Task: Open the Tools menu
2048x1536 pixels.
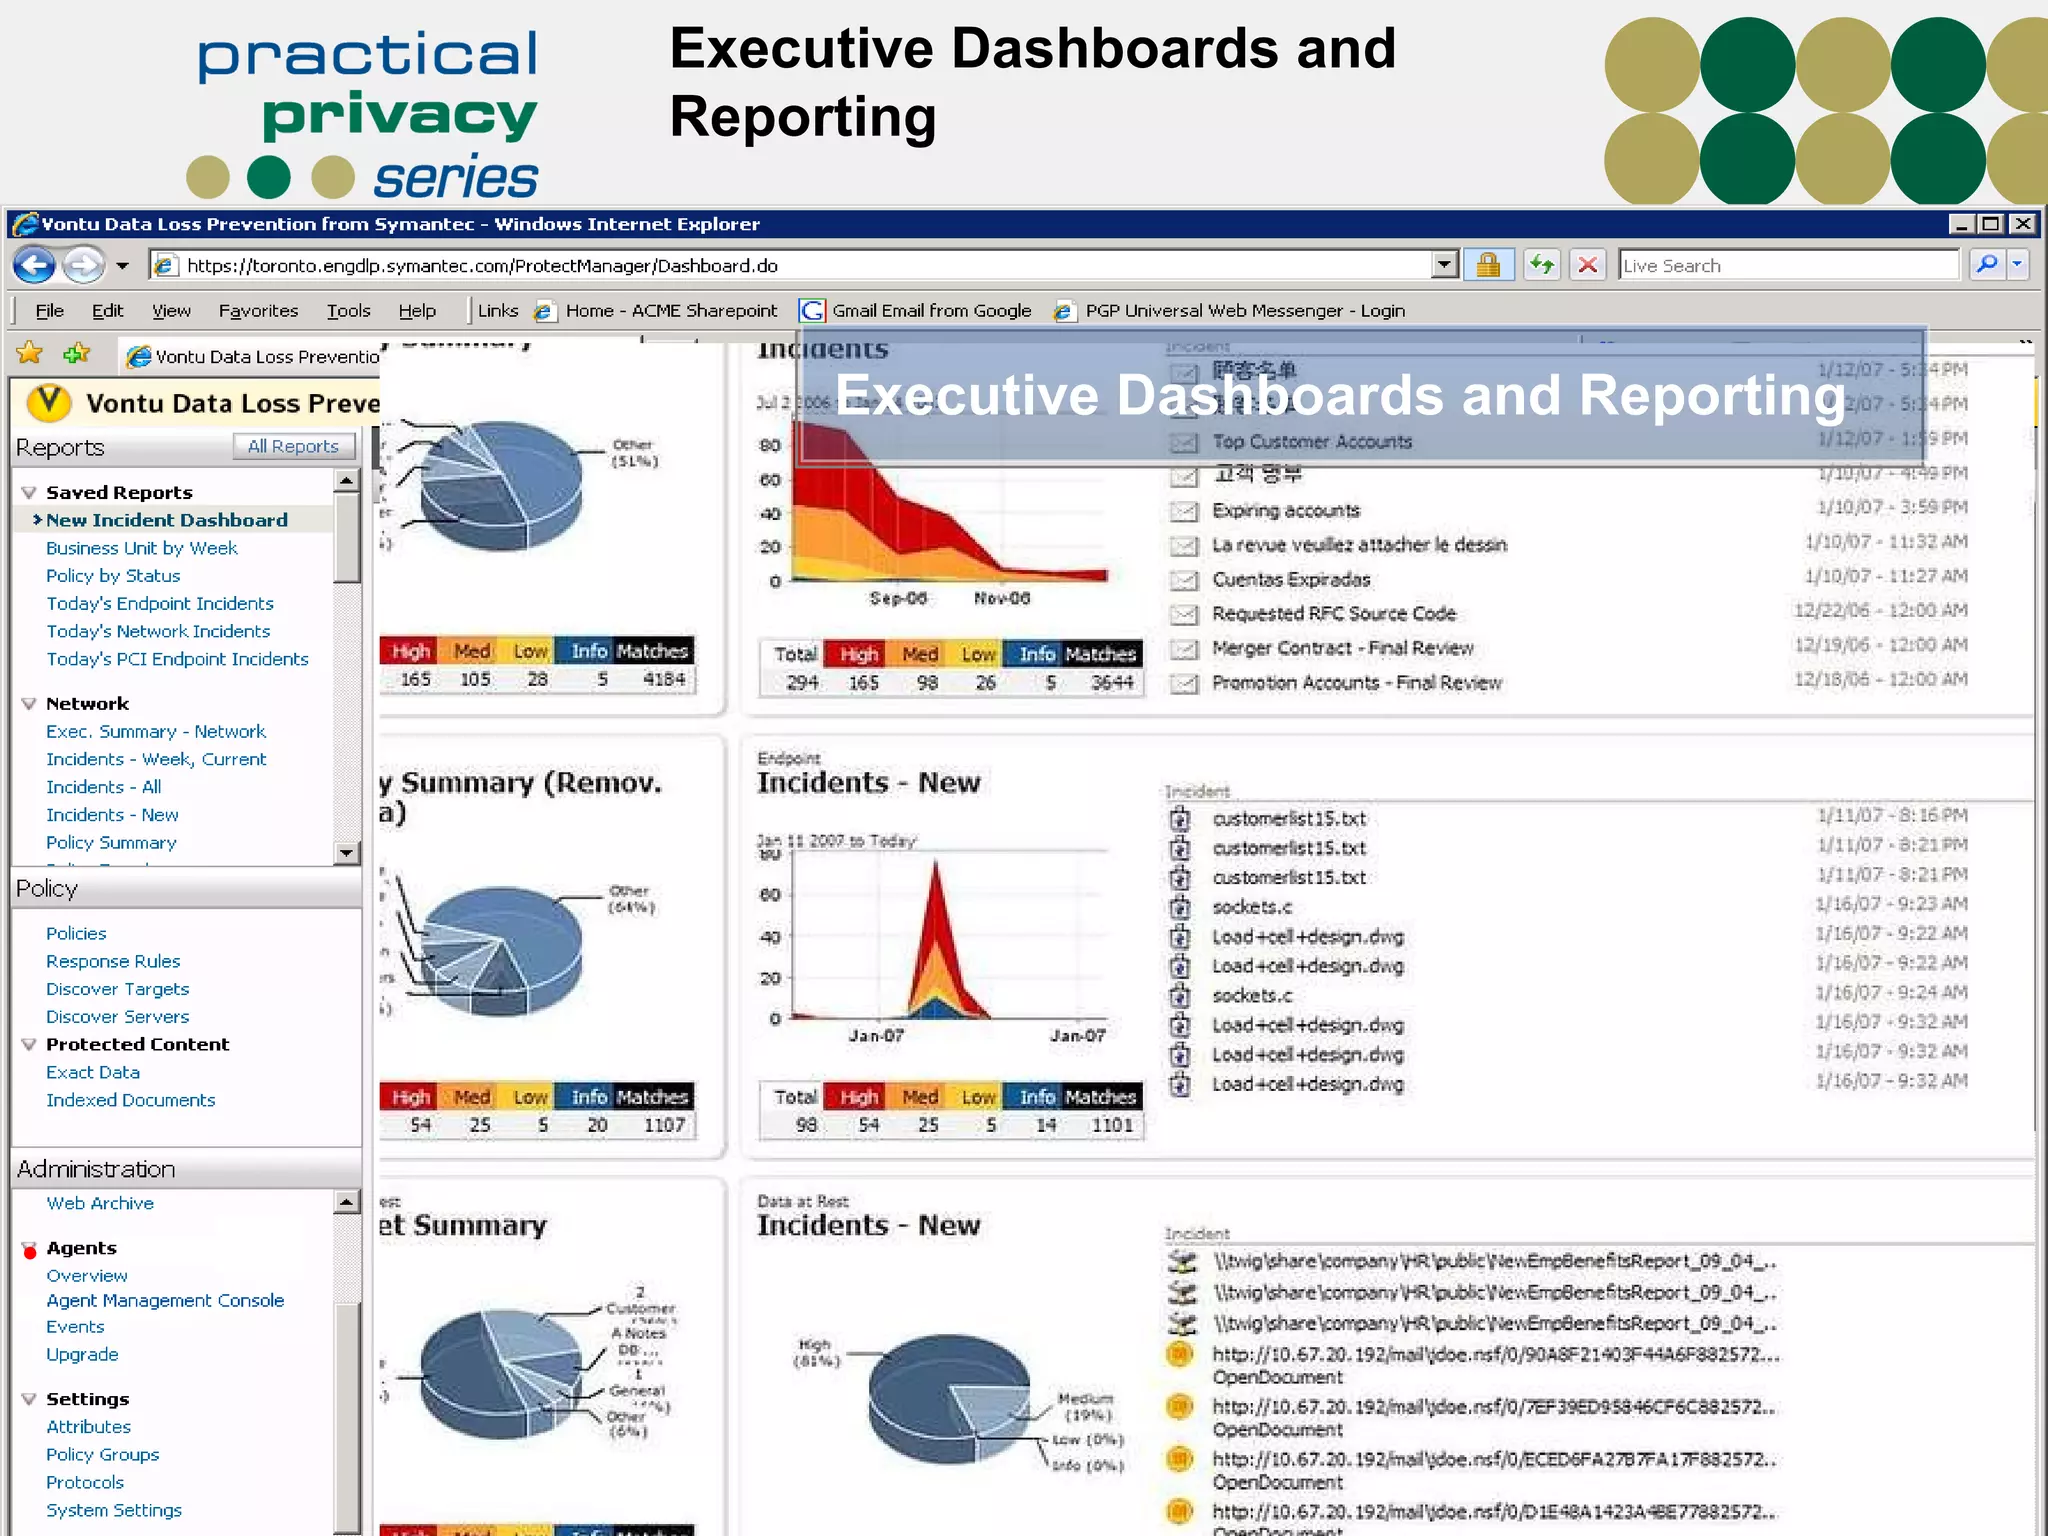Action: (x=348, y=311)
